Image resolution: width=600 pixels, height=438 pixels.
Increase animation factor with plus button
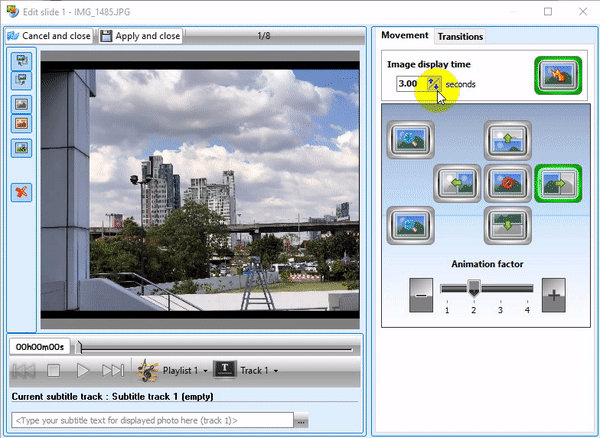(553, 295)
